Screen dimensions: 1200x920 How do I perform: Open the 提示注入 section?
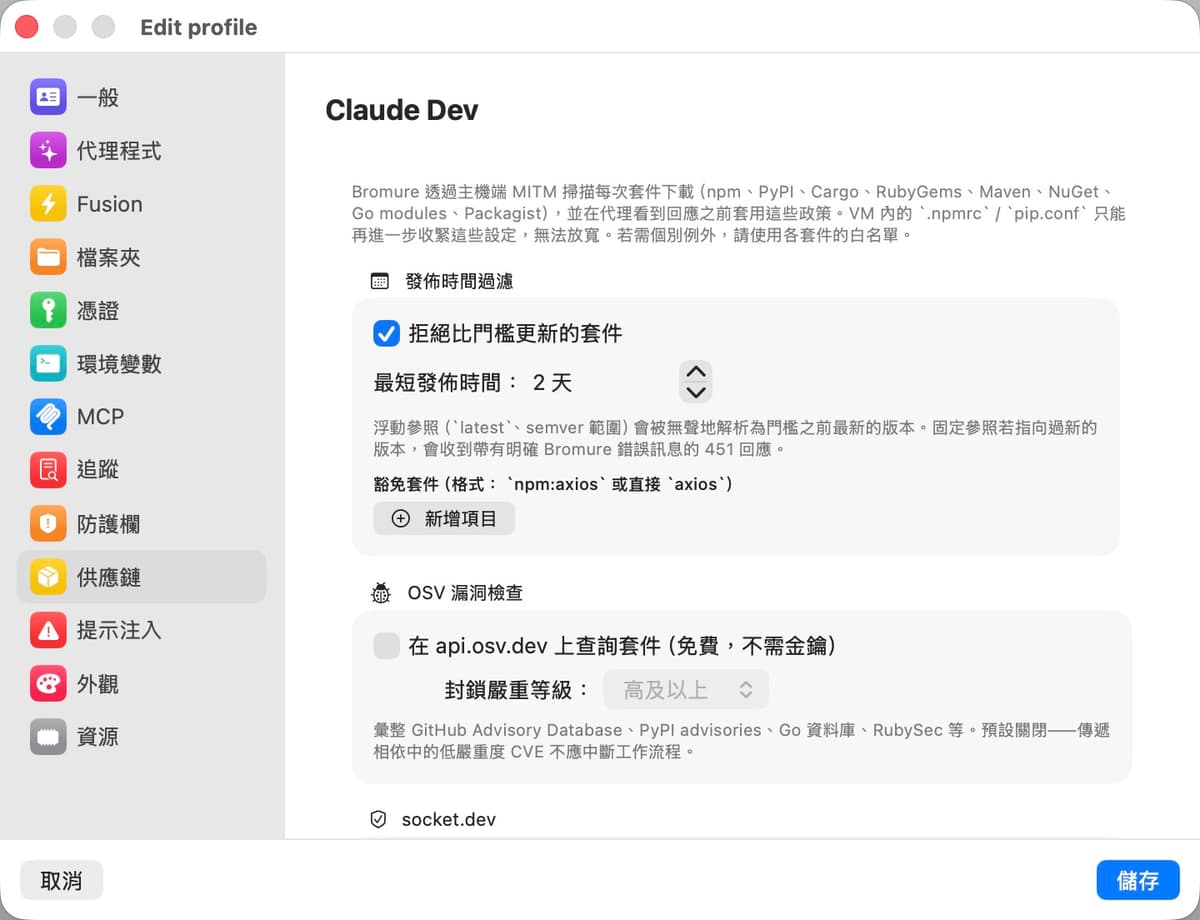pyautogui.click(x=141, y=630)
